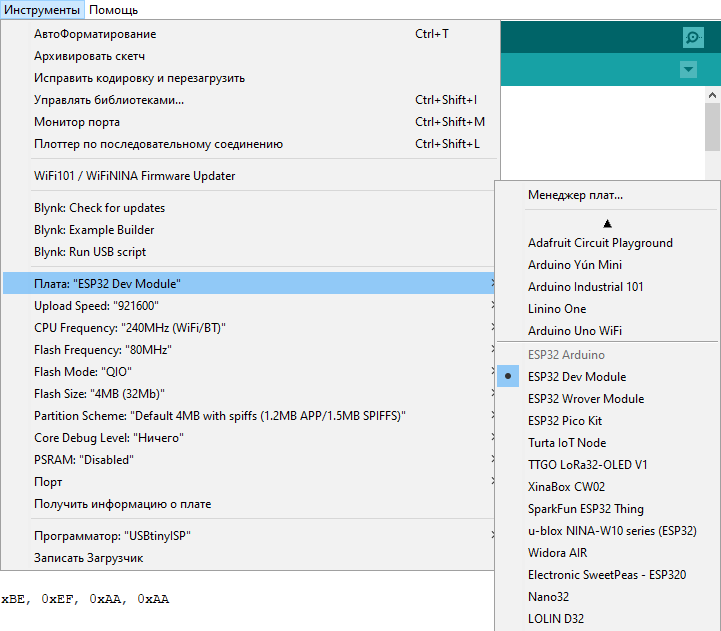
Task: Click Записать Загрузчик
Action: point(88,558)
